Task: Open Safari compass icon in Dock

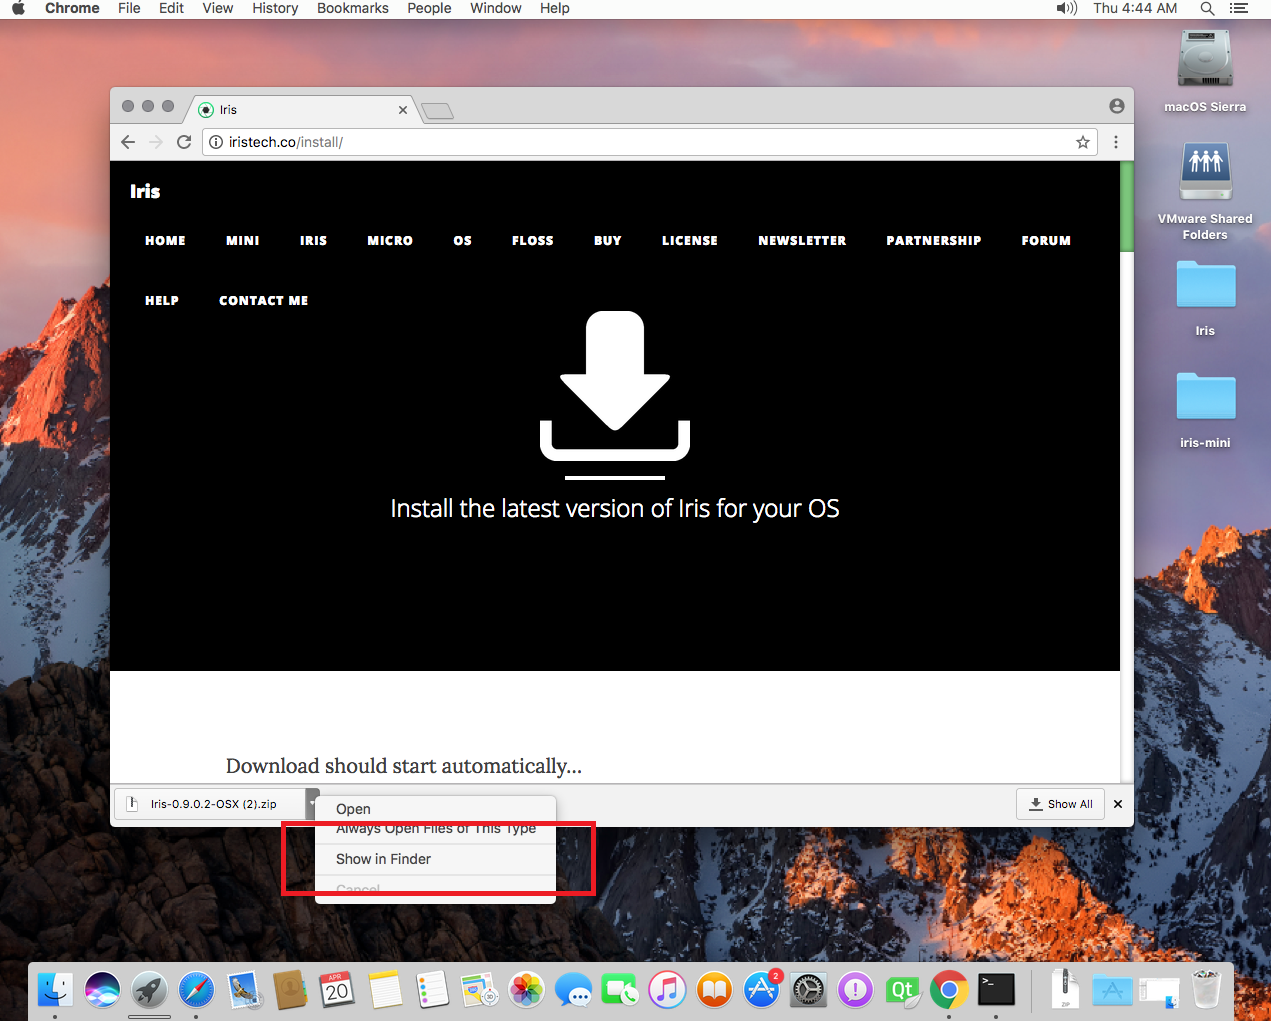Action: click(197, 990)
